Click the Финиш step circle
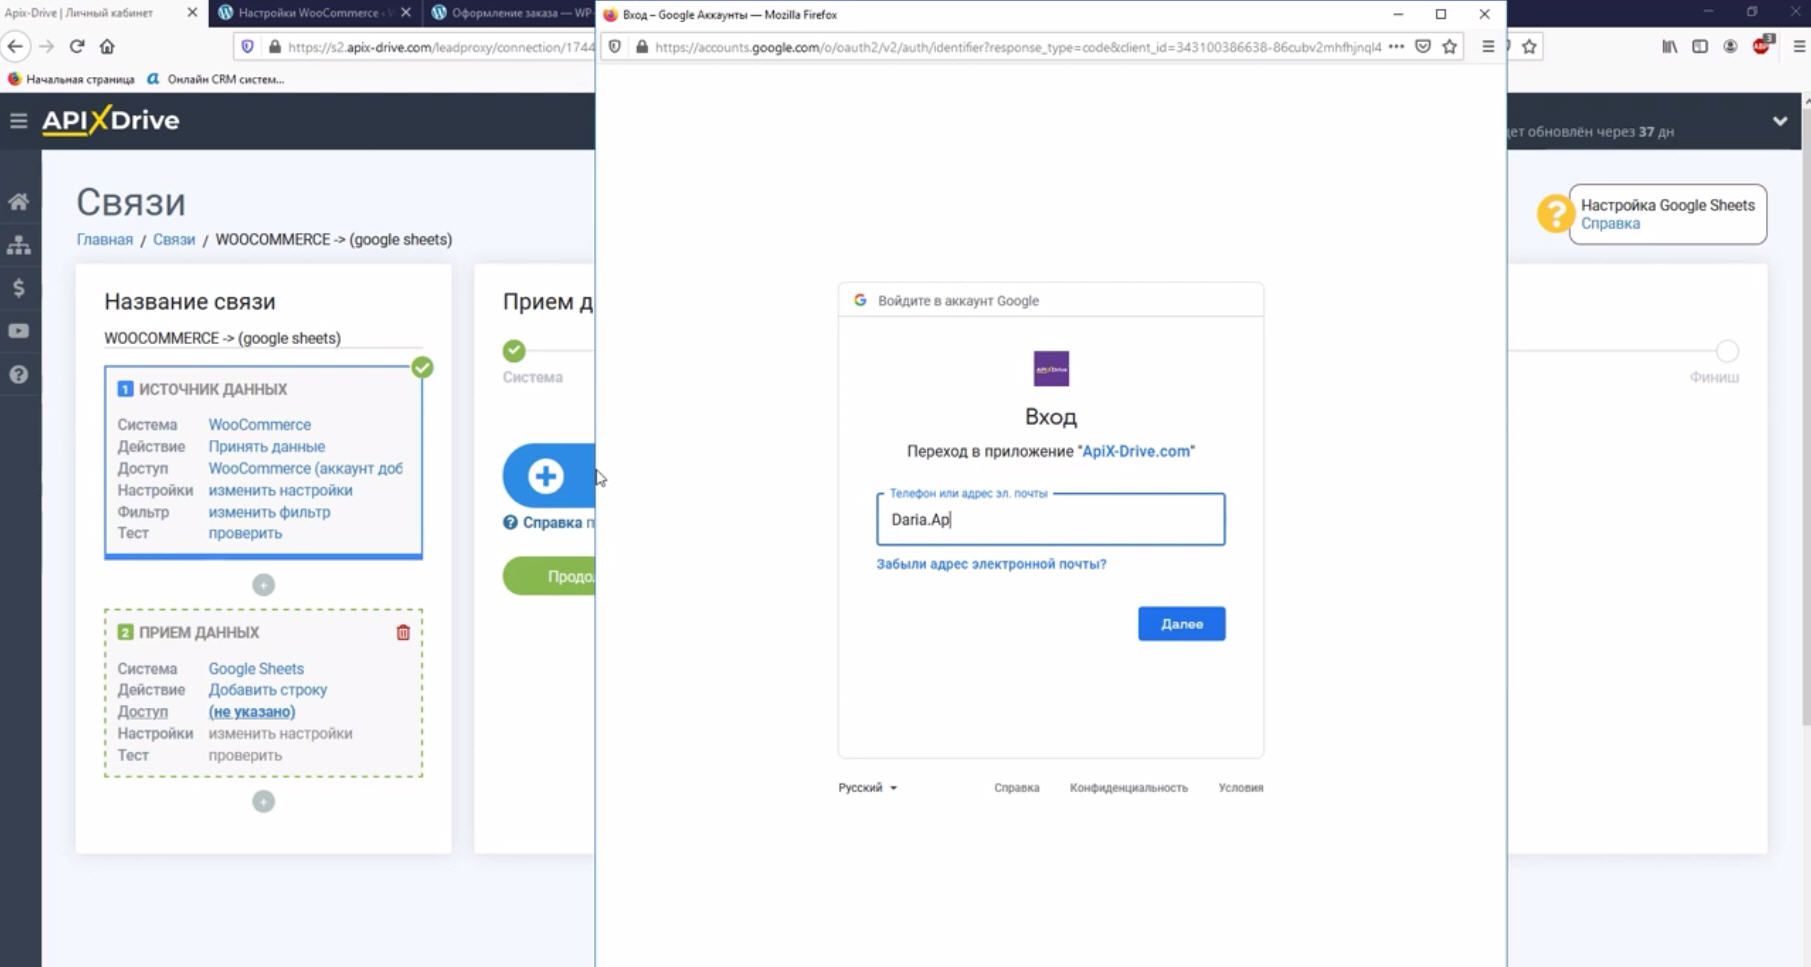1811x967 pixels. [1727, 351]
